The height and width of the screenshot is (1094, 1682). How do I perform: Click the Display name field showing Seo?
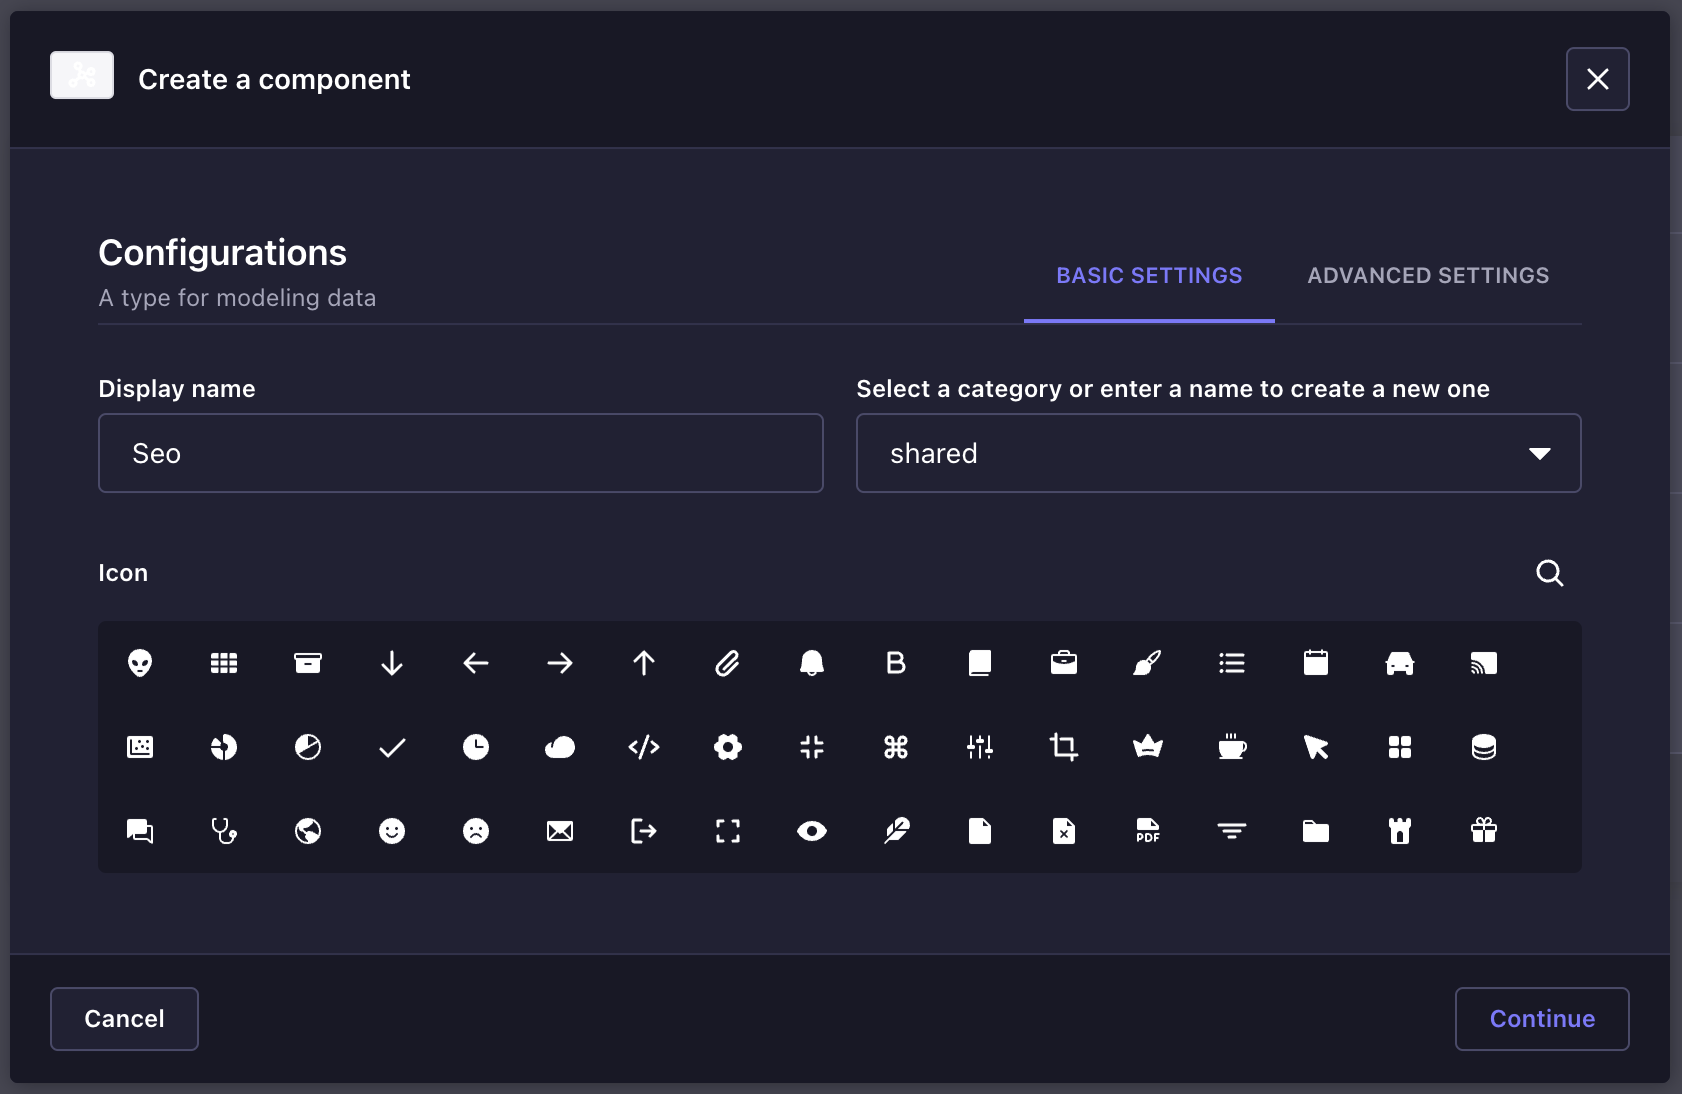tap(460, 453)
